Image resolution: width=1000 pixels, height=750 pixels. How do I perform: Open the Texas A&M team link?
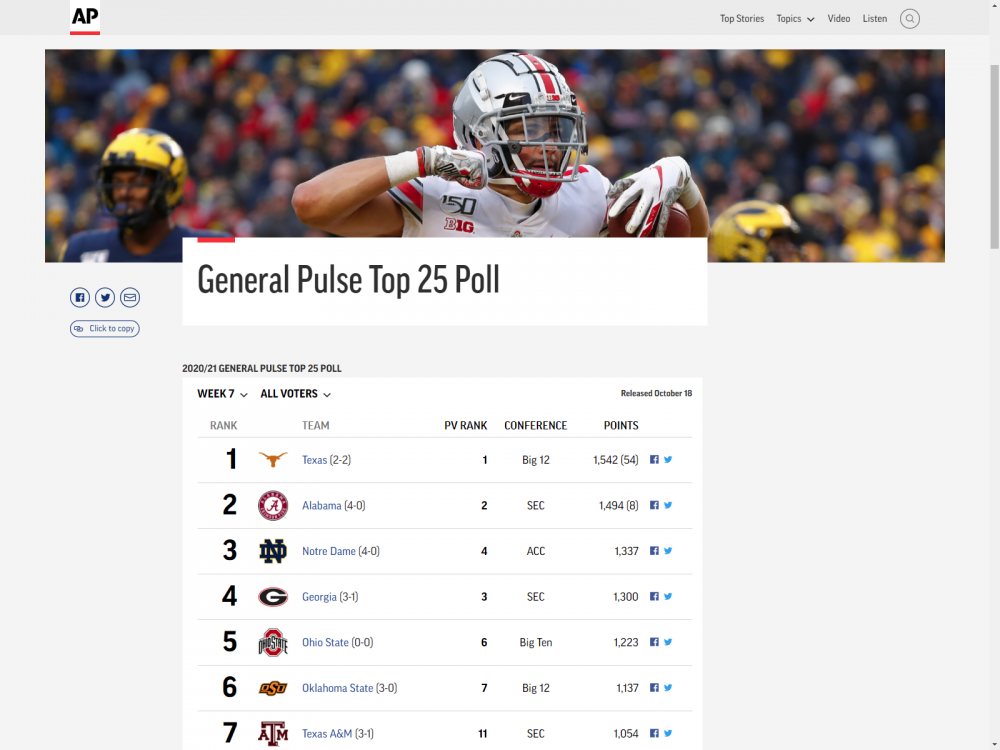pos(327,734)
